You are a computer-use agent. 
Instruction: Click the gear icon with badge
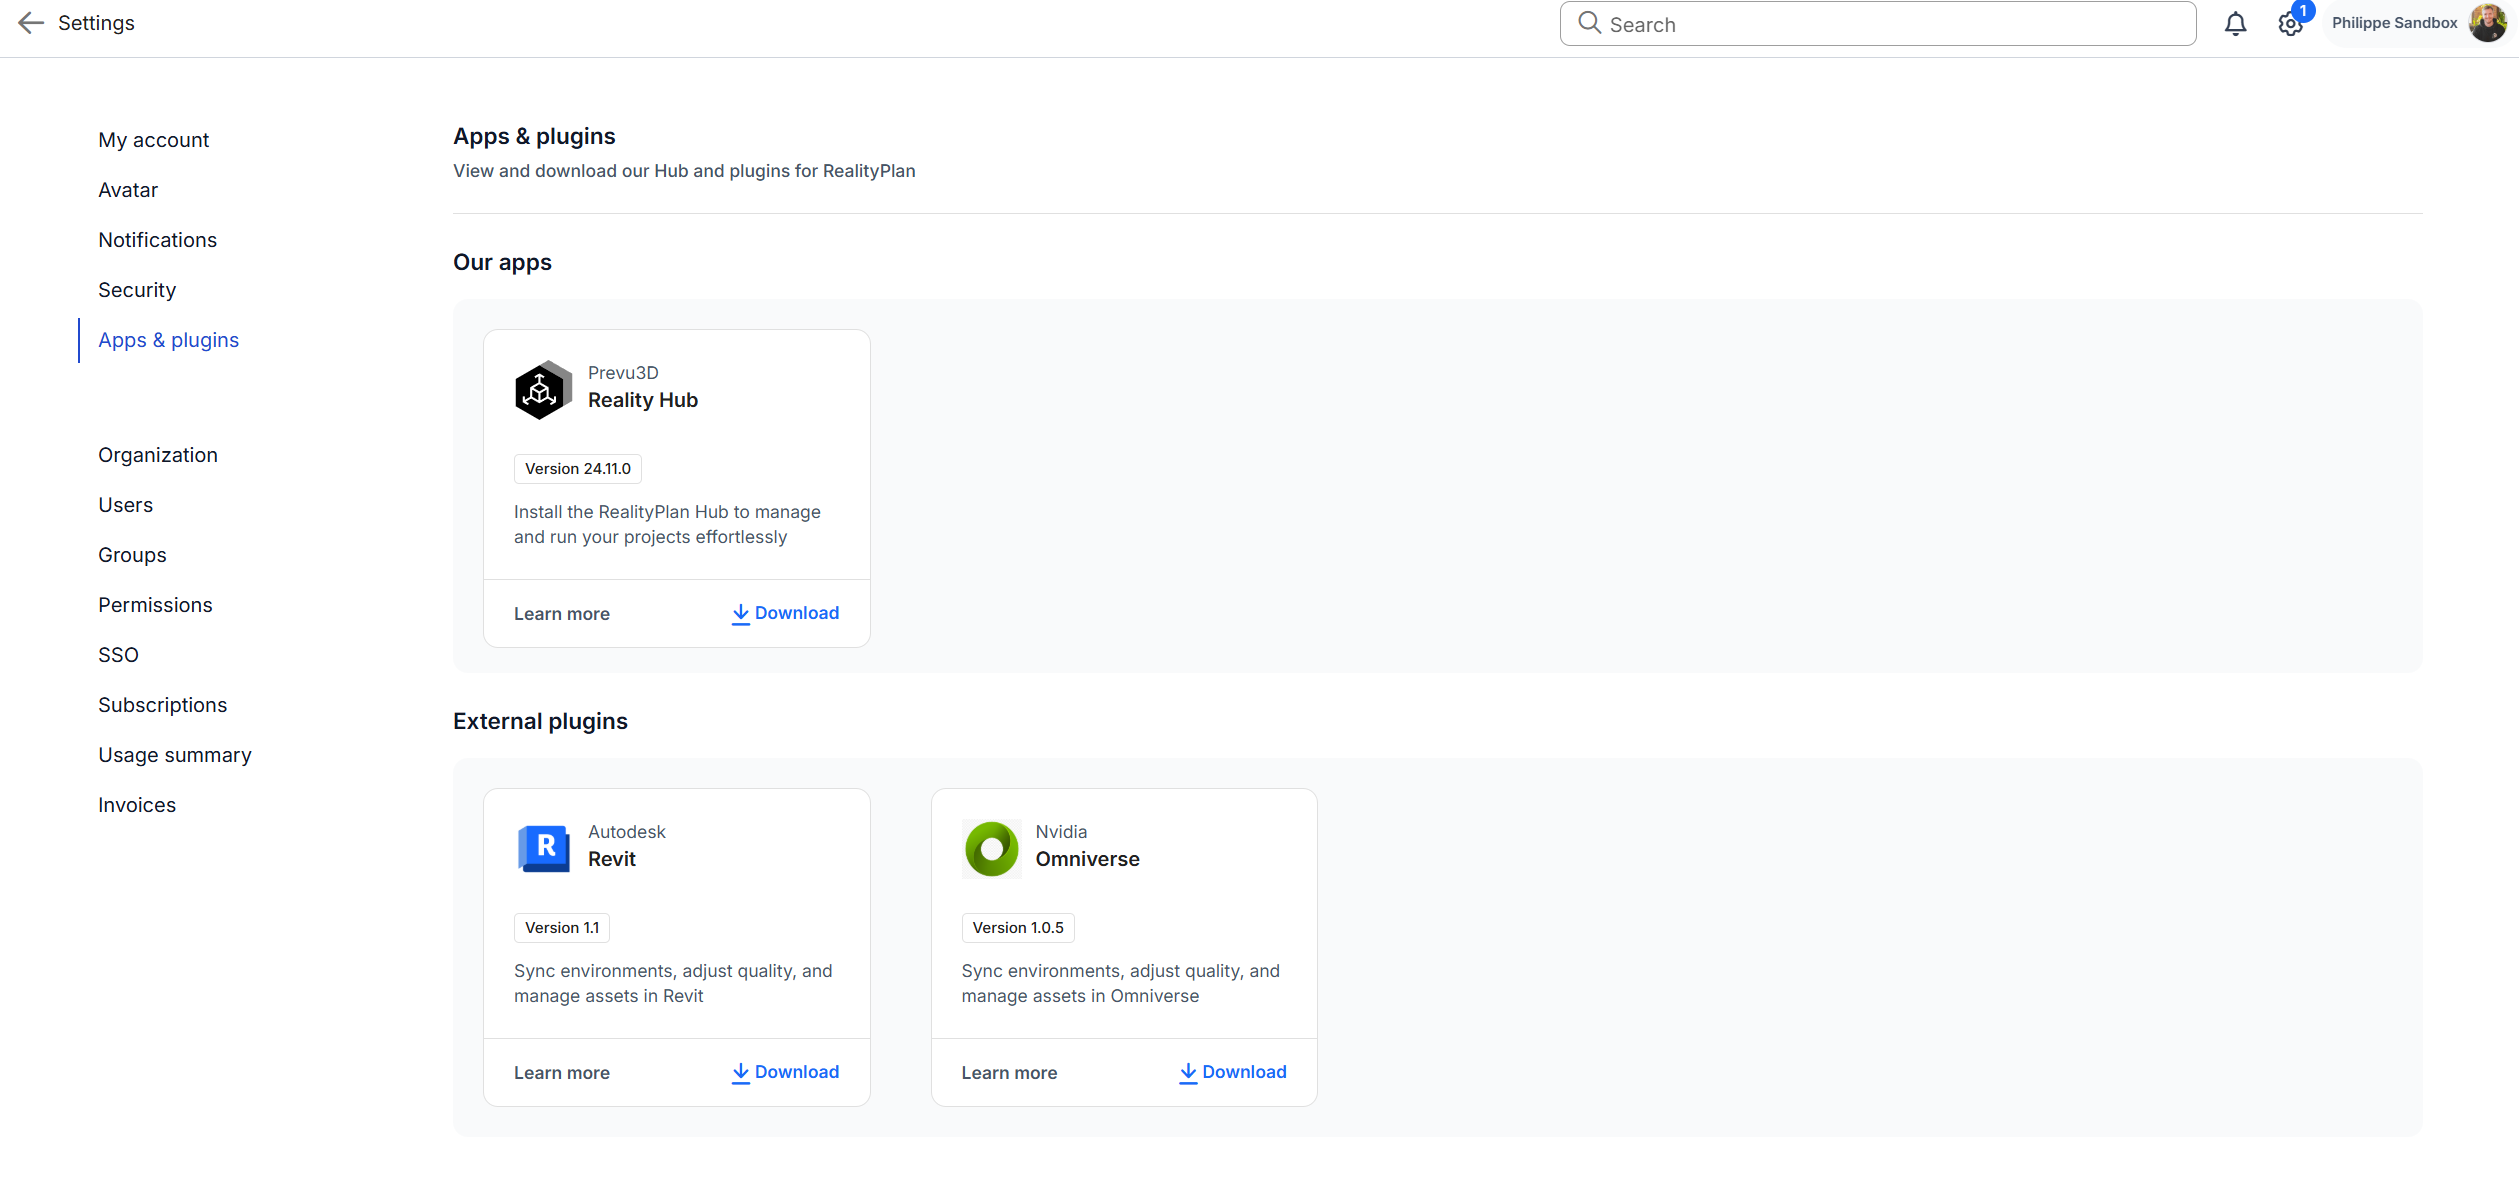pyautogui.click(x=2289, y=24)
